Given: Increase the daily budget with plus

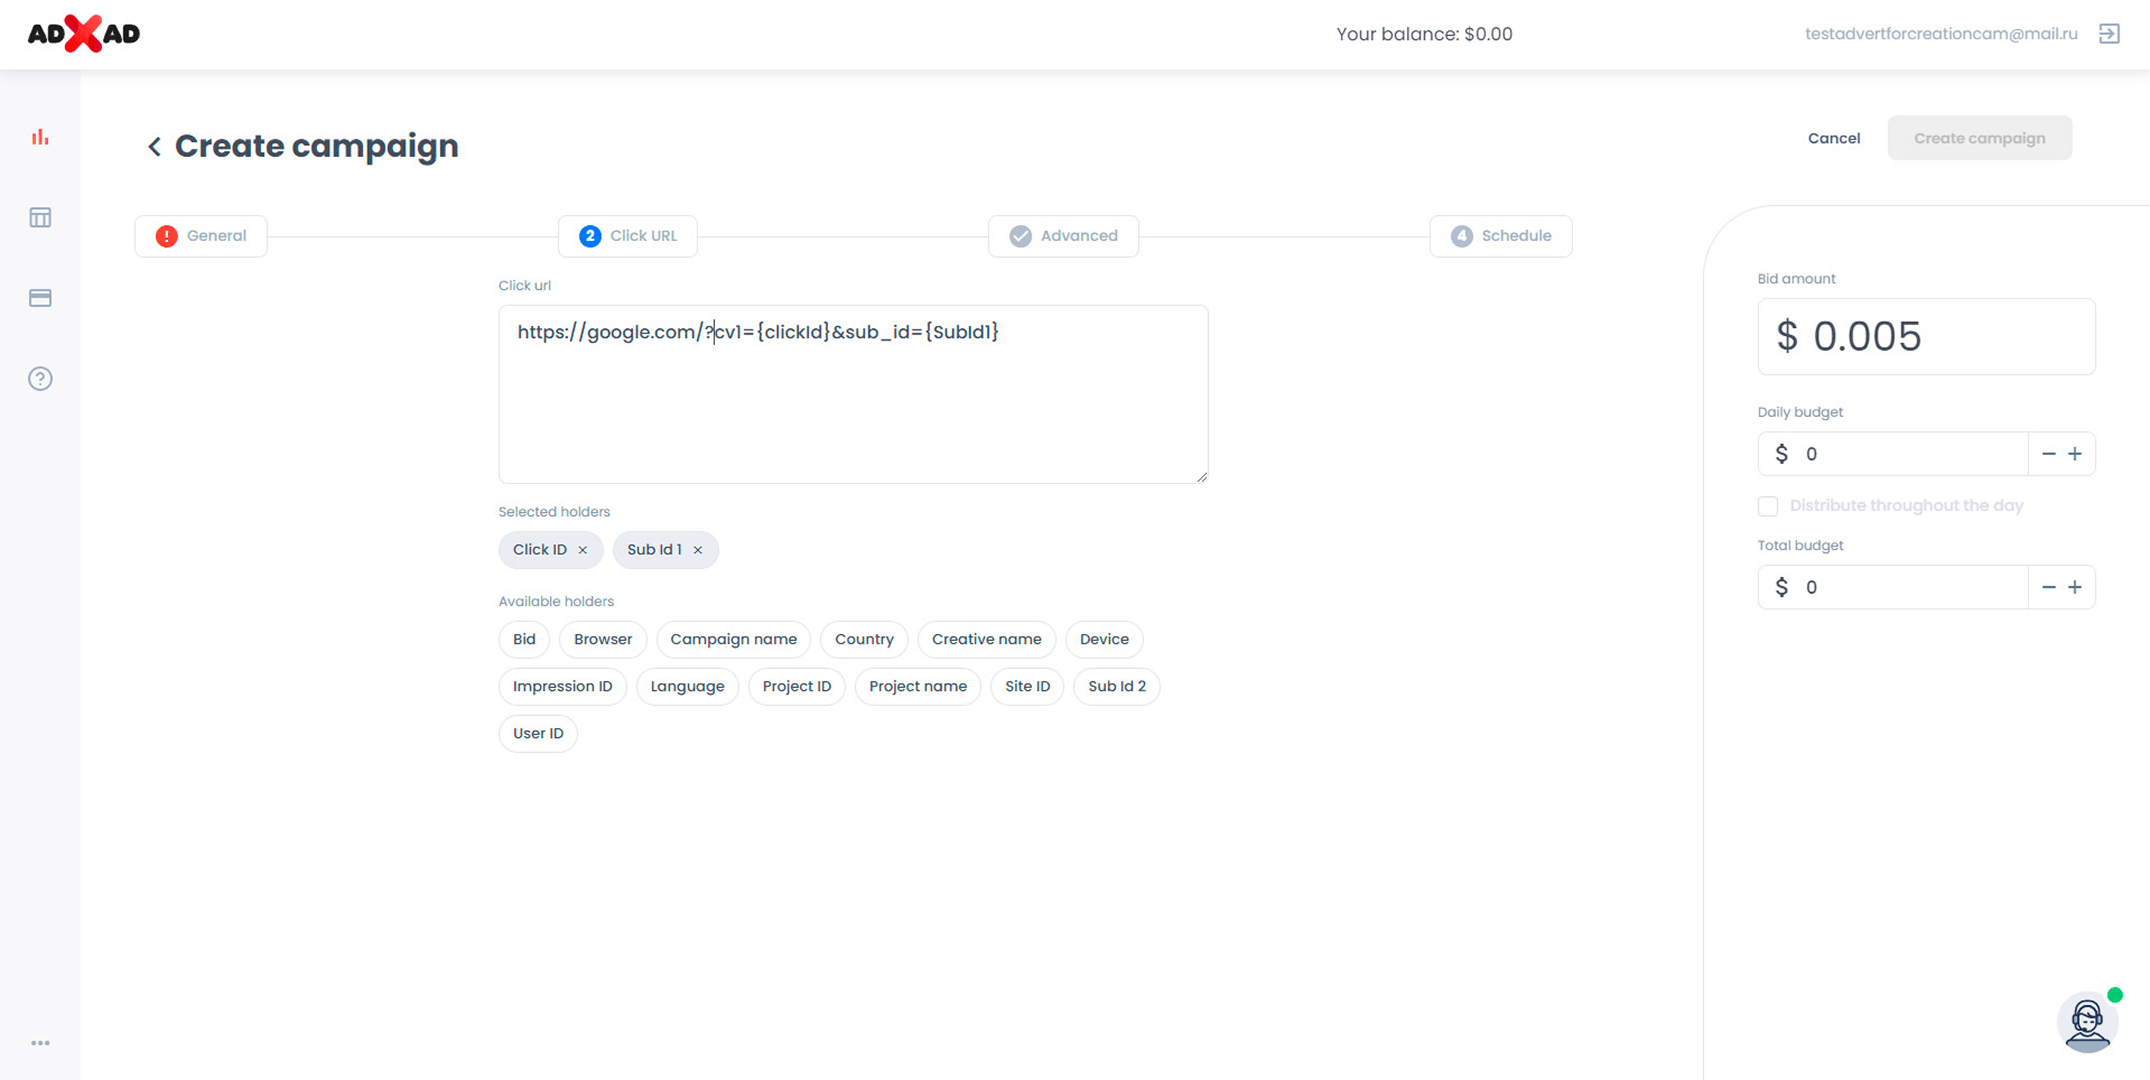Looking at the screenshot, I should coord(2075,454).
